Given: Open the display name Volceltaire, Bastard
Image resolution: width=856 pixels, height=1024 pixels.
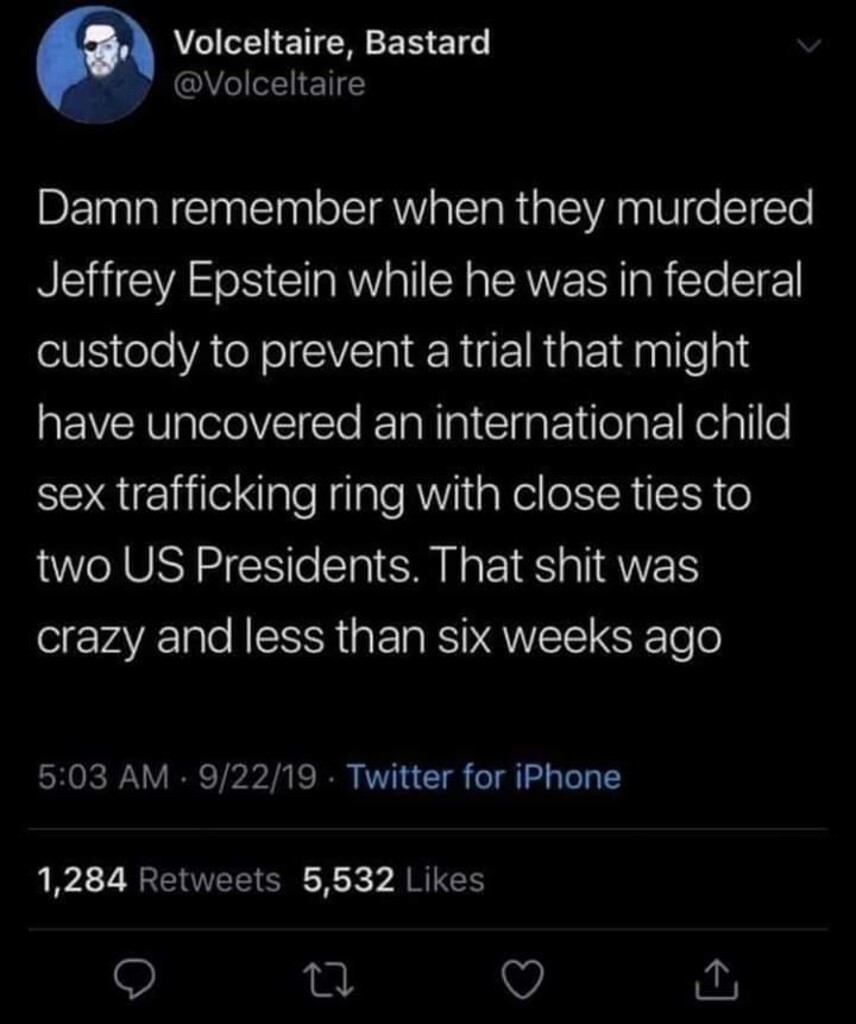Looking at the screenshot, I should click(x=332, y=42).
